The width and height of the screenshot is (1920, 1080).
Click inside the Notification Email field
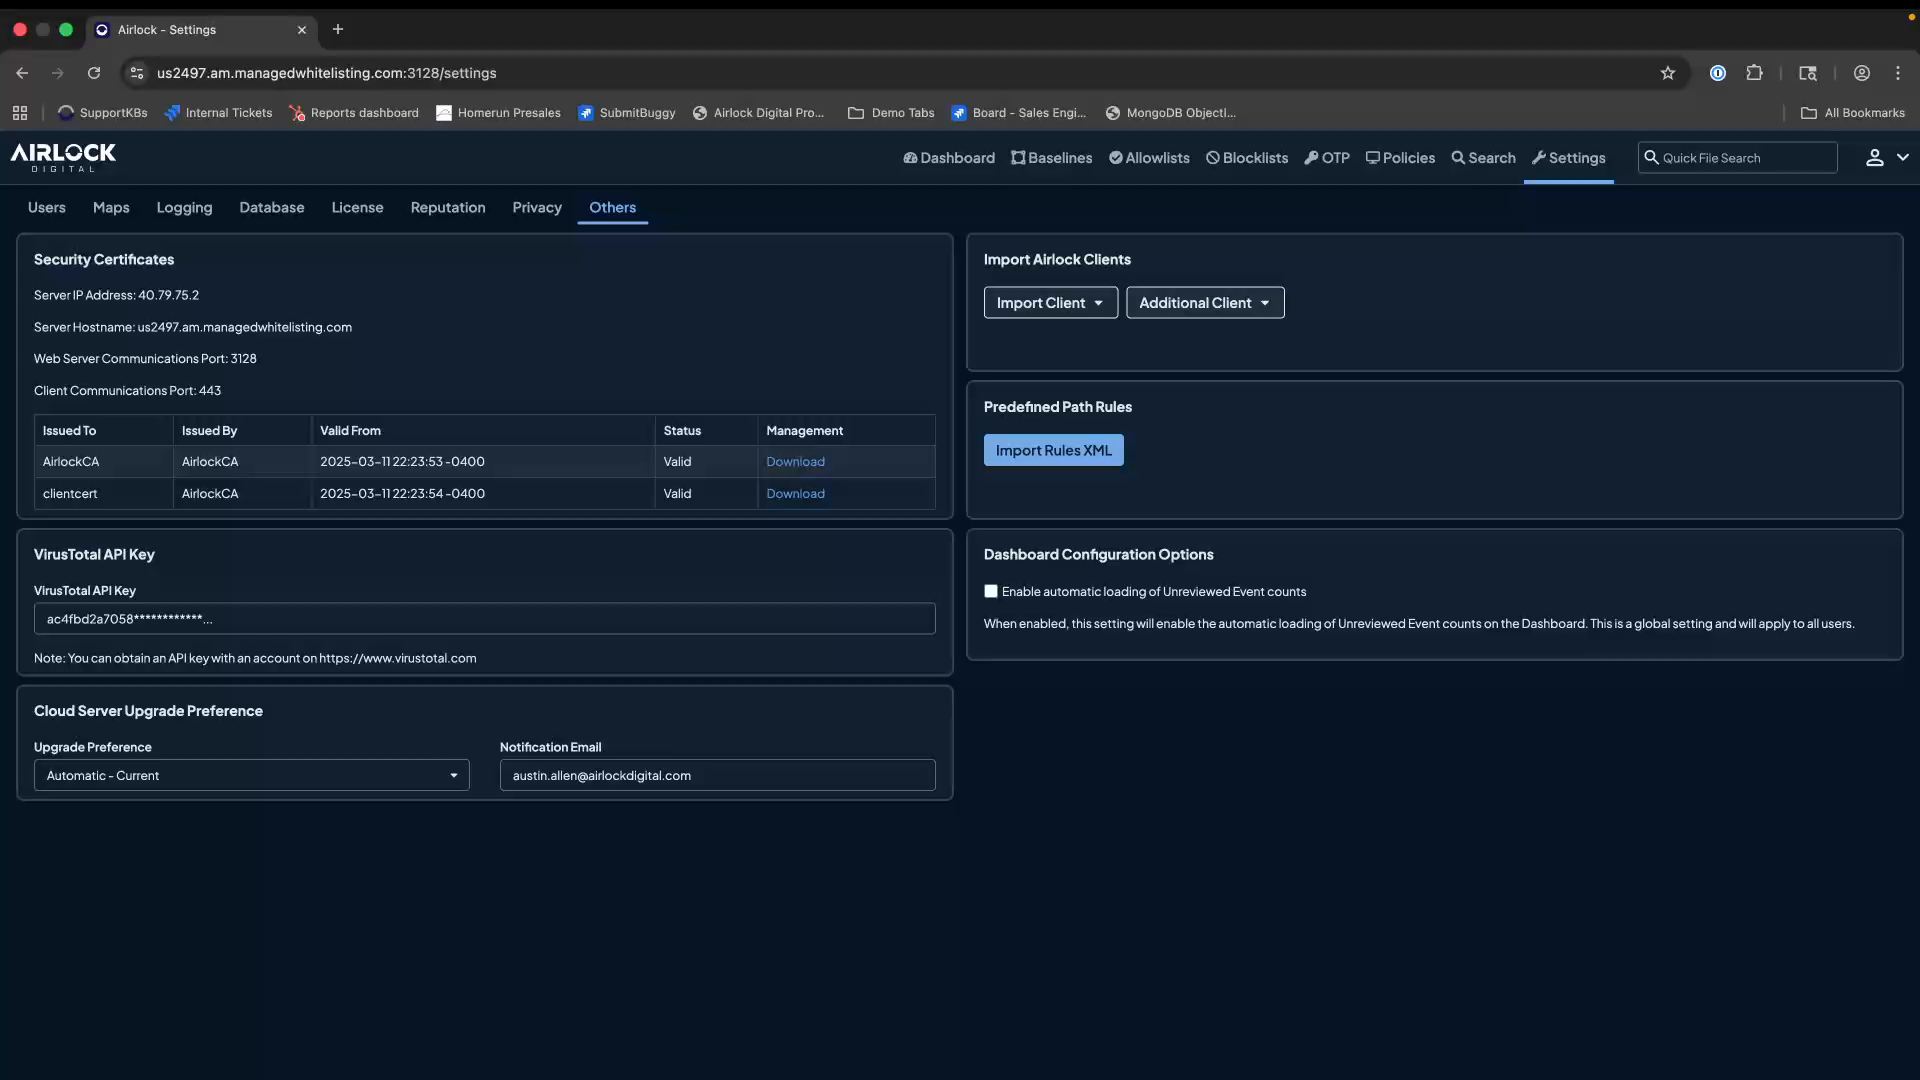pos(716,775)
